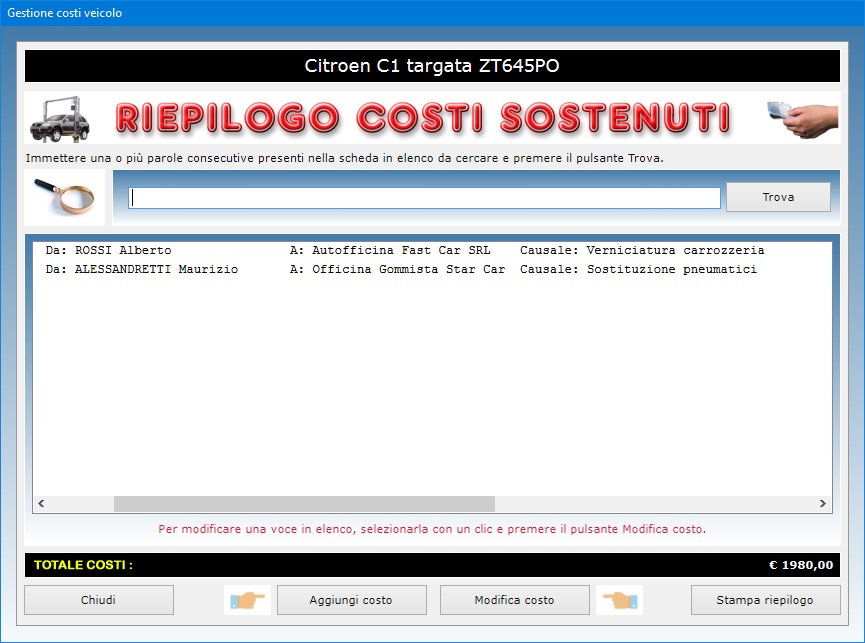Click the right-pointing hand icon beside Aggiungi costo
The image size is (865, 643).
coord(247,600)
